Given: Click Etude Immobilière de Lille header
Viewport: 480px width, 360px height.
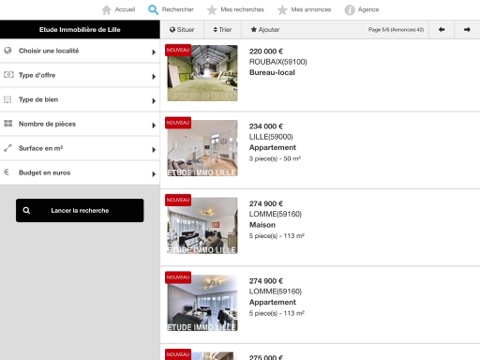Looking at the screenshot, I should (80, 29).
